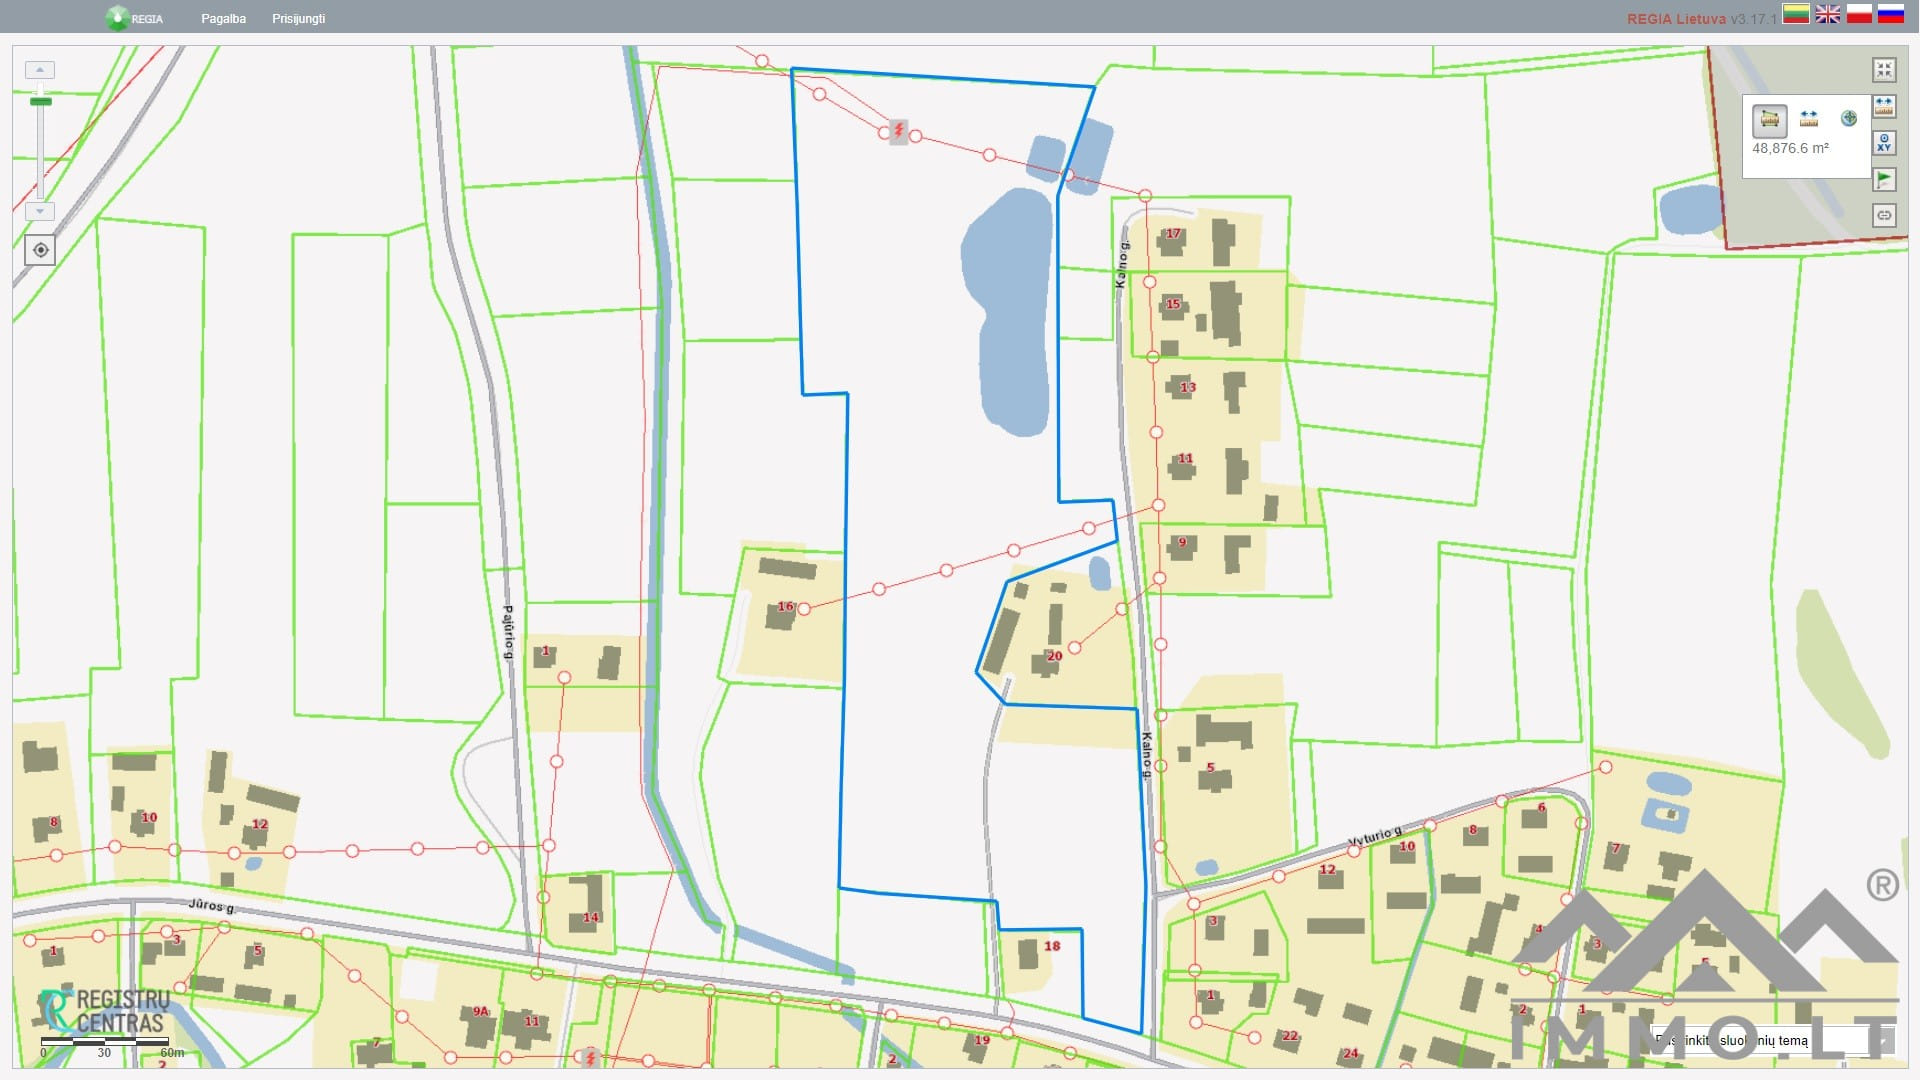Viewport: 1920px width, 1080px height.
Task: Click the chain link share icon
Action: (x=1884, y=215)
